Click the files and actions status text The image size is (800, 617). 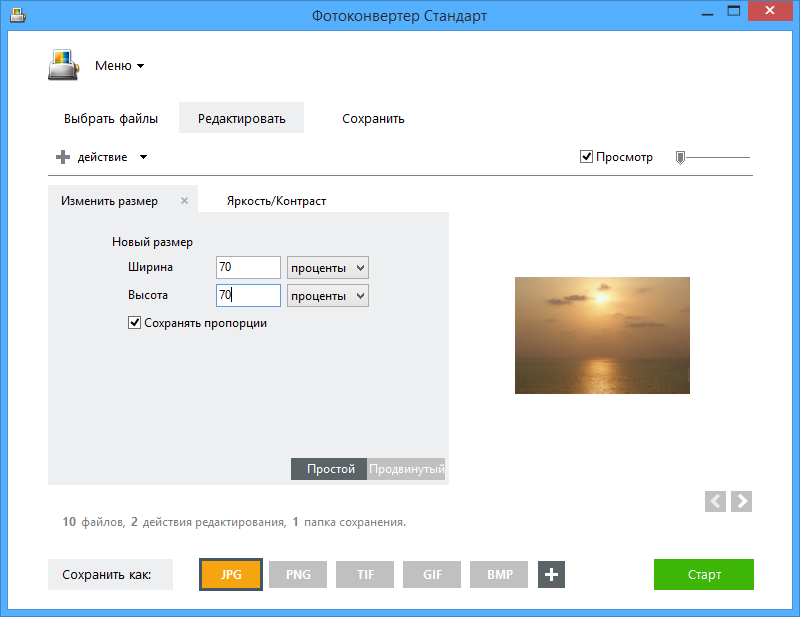pos(234,522)
